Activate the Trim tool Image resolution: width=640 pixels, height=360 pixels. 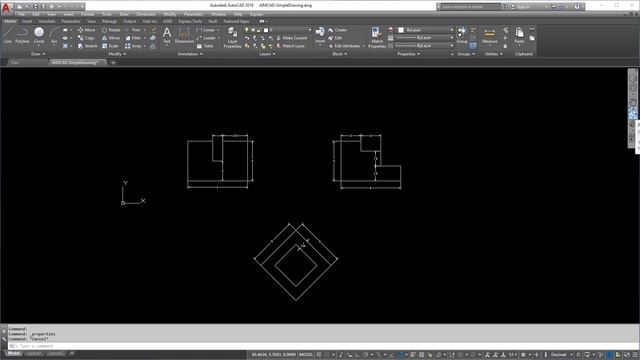[x=133, y=30]
